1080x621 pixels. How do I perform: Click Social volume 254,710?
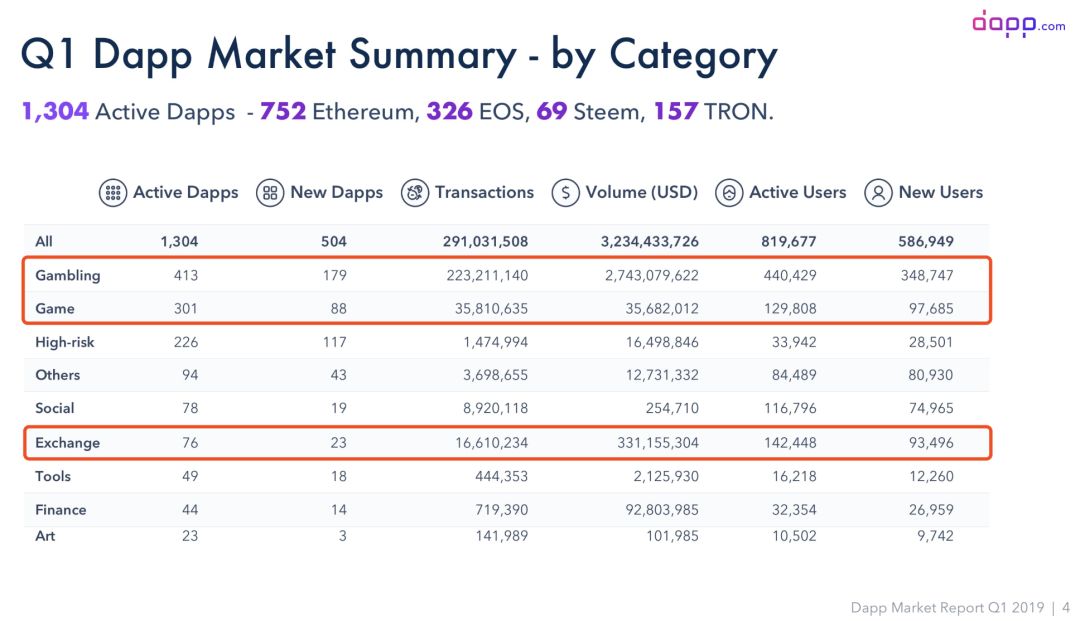(x=672, y=408)
